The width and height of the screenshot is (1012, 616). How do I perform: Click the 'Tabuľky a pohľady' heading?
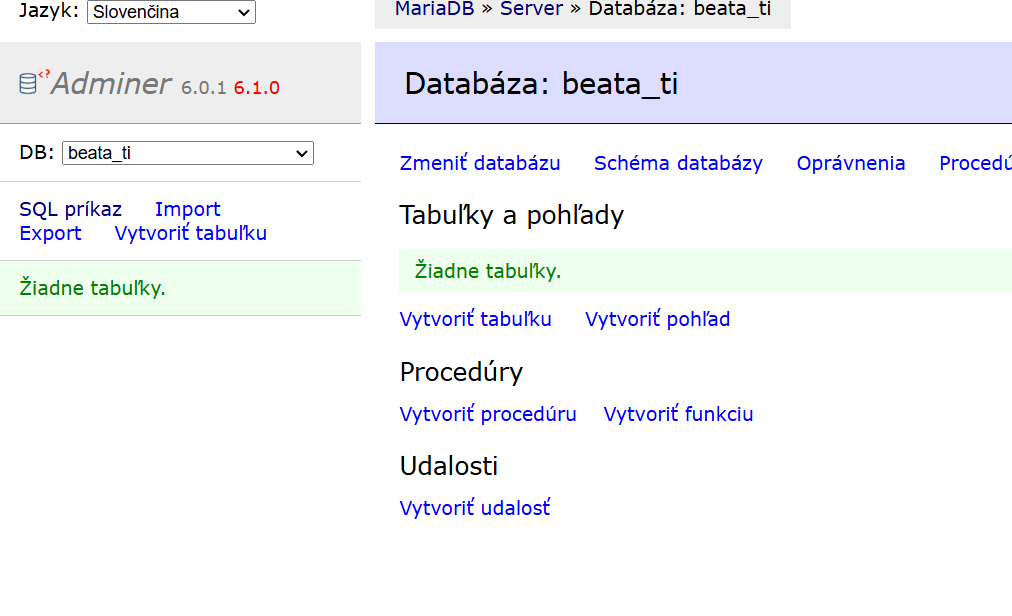pyautogui.click(x=512, y=215)
